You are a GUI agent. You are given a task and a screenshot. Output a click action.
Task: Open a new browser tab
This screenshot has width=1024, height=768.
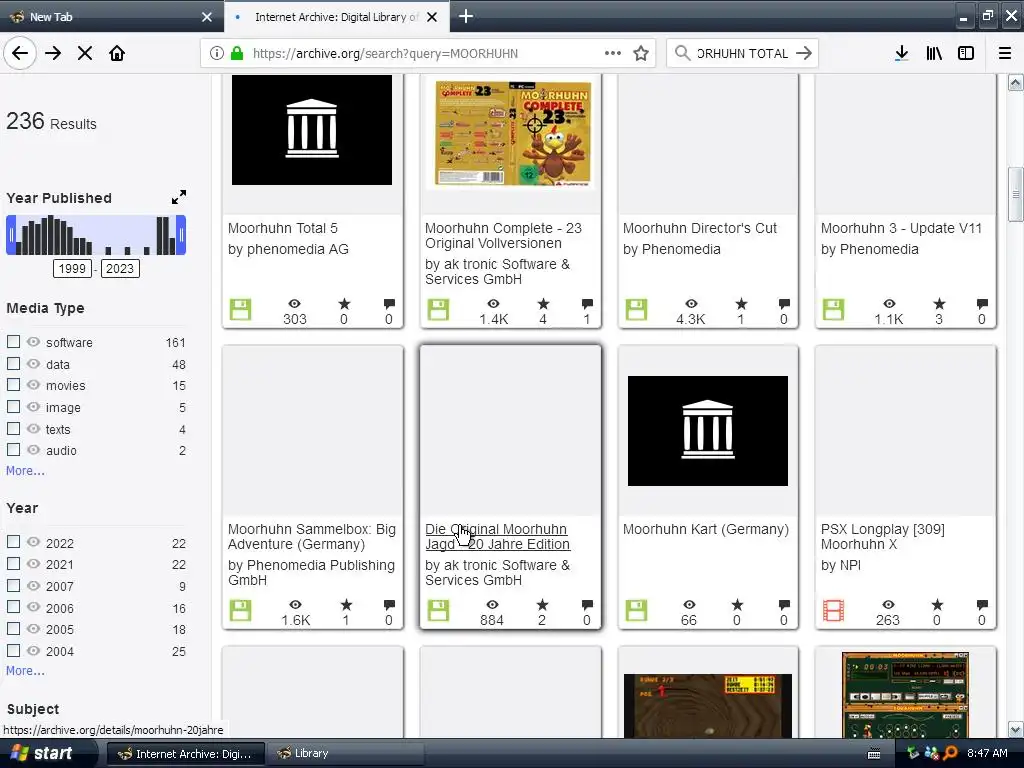[x=466, y=16]
